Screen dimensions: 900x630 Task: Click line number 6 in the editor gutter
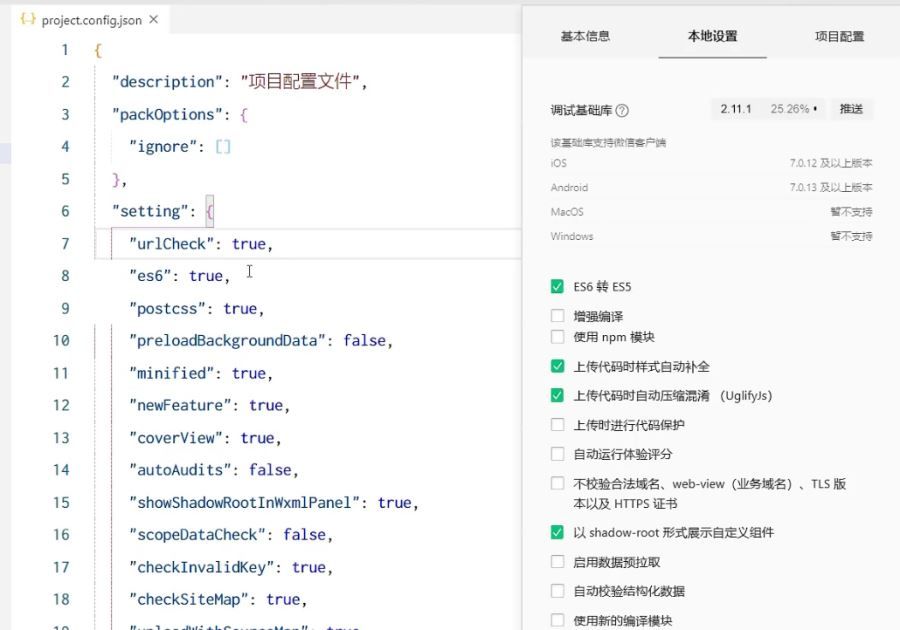click(x=65, y=211)
